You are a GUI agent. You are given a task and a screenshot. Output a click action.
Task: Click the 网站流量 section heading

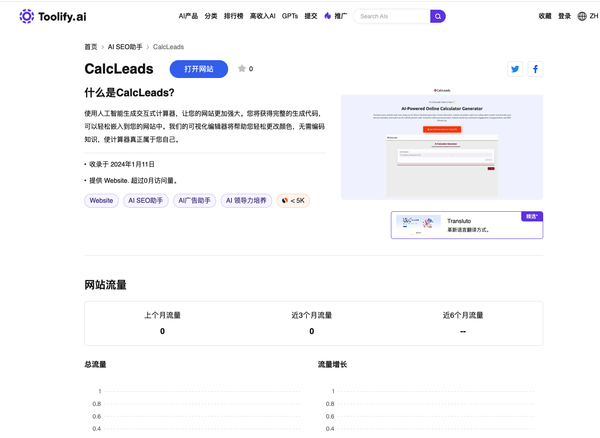(x=106, y=285)
